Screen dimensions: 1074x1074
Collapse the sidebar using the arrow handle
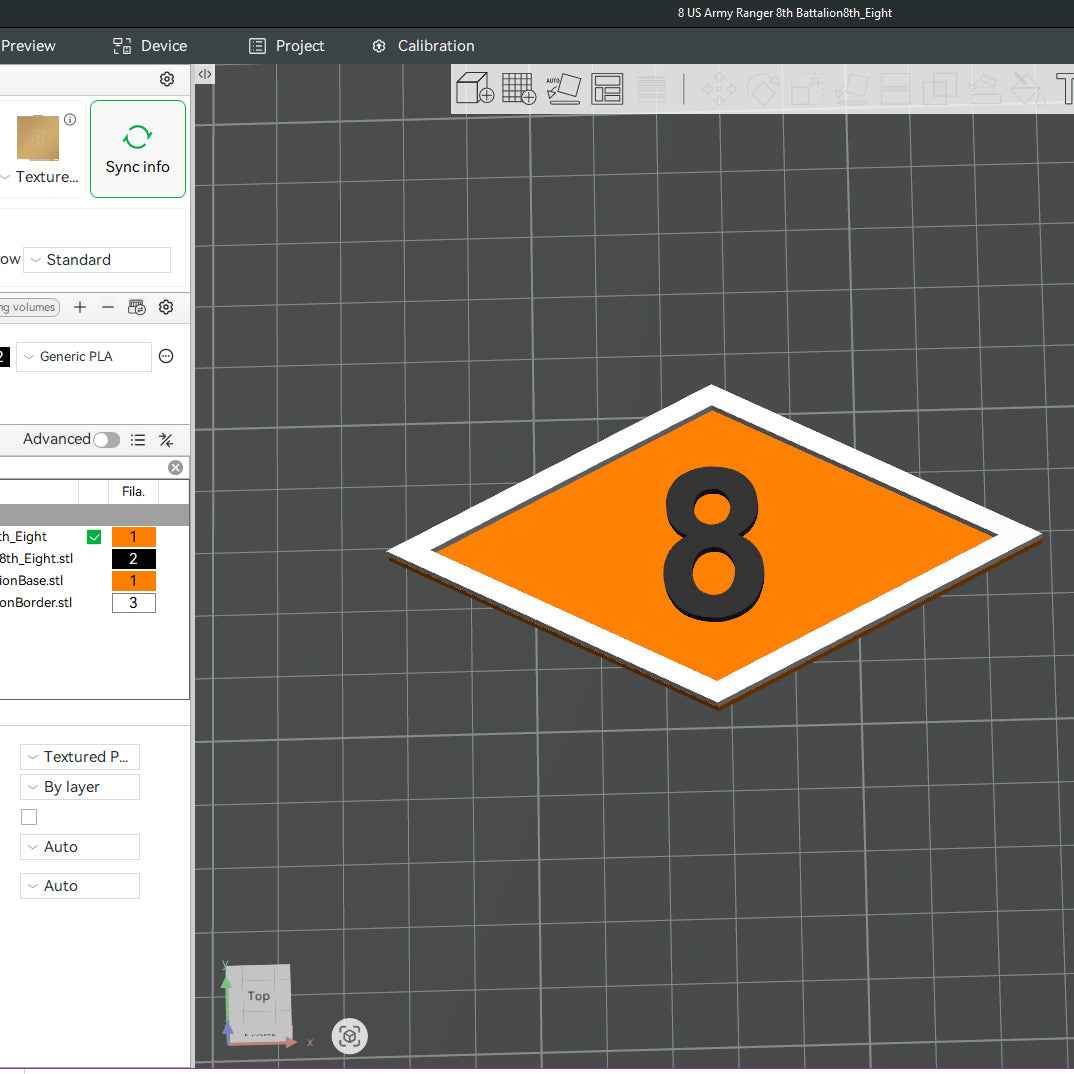click(204, 74)
